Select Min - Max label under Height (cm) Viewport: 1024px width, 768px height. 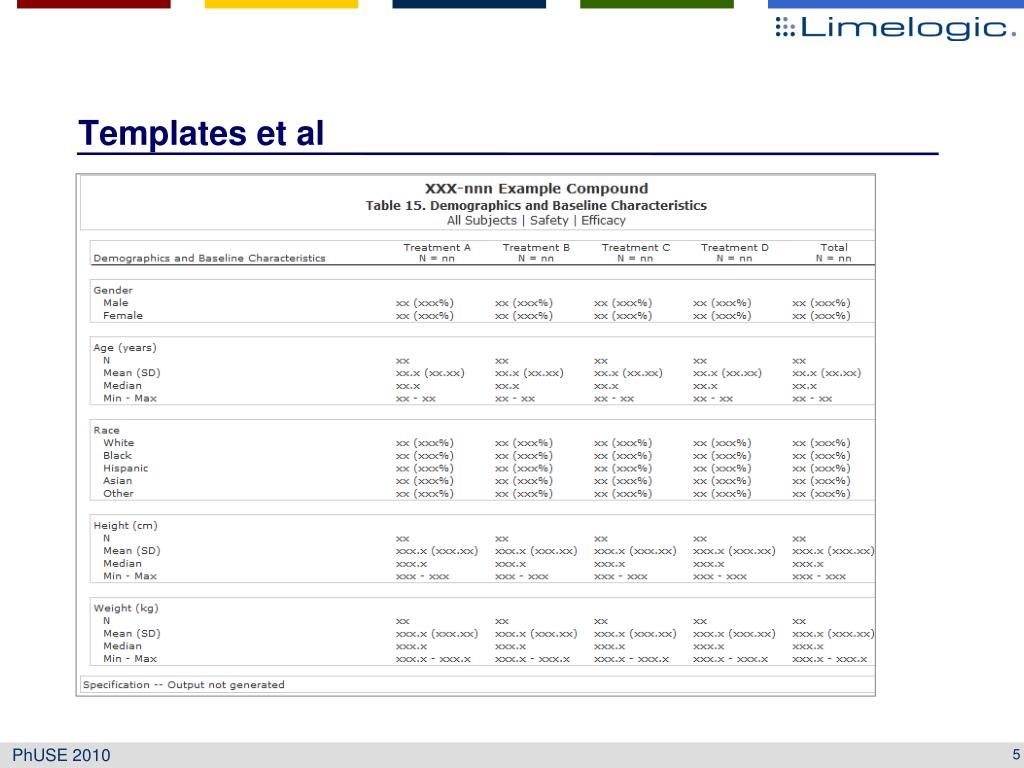pos(130,576)
